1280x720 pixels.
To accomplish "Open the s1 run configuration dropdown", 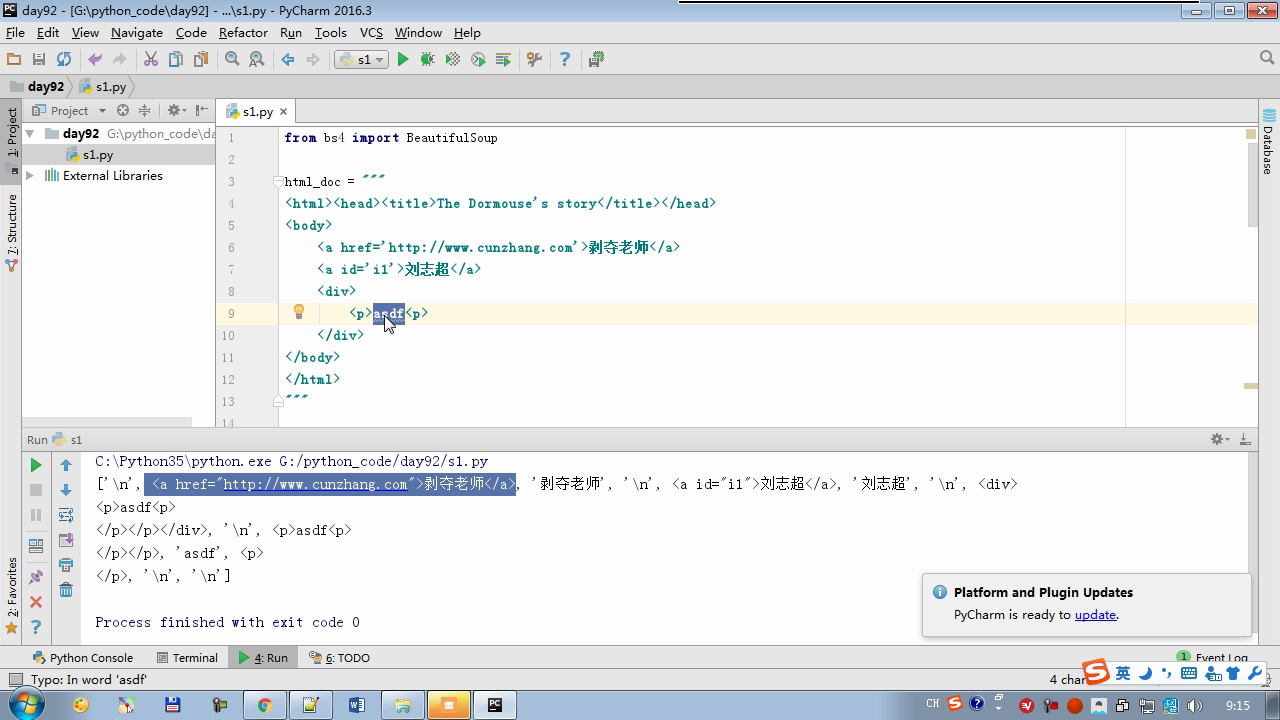I will (362, 60).
